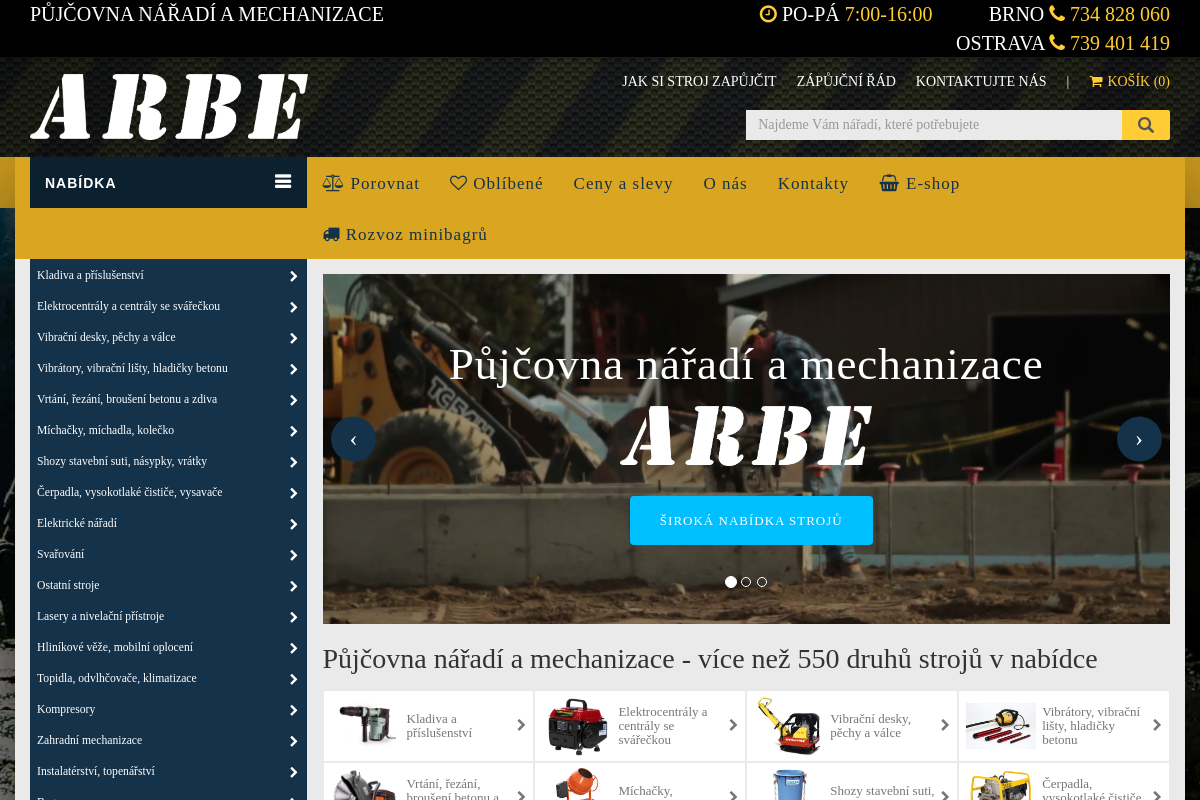Viewport: 1200px width, 800px height.
Task: Click the ARBE logo in header
Action: pyautogui.click(x=169, y=106)
